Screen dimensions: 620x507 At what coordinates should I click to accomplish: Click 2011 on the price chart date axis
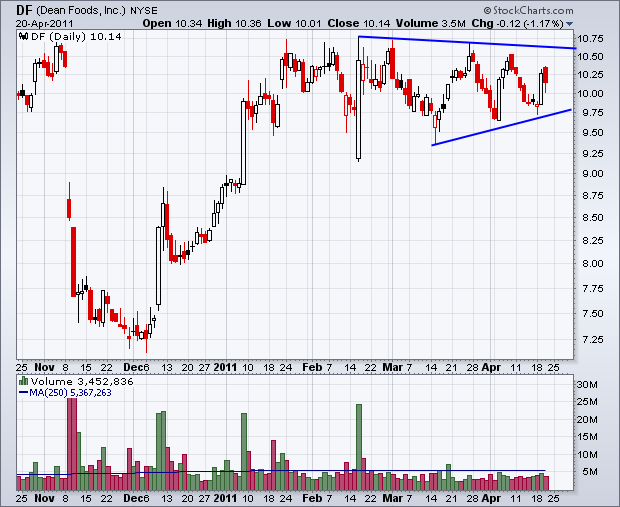point(225,367)
